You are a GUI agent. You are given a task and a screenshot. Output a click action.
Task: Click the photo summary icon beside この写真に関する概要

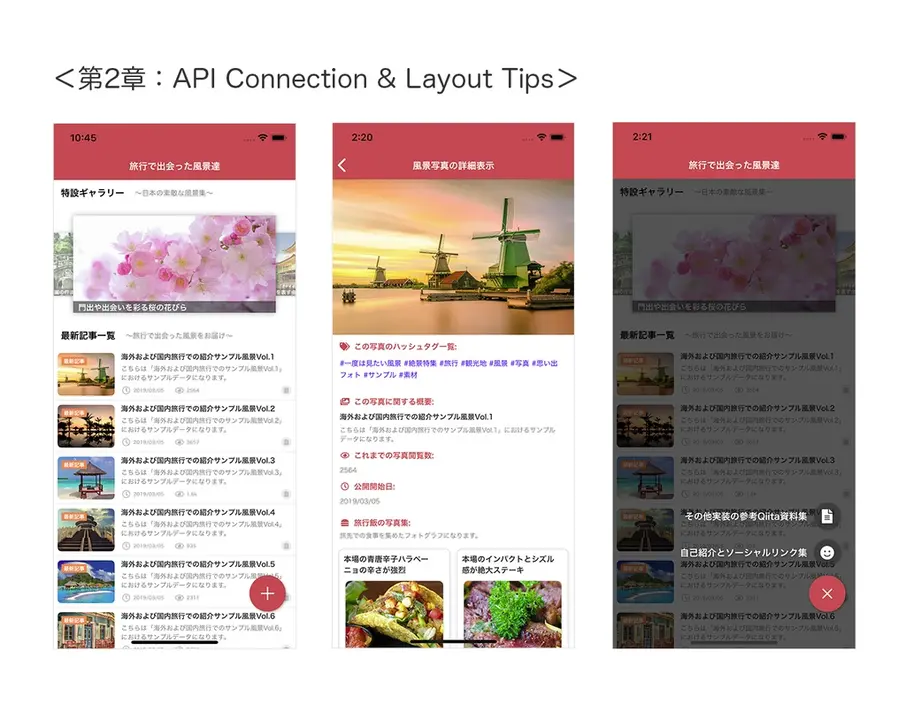click(344, 402)
